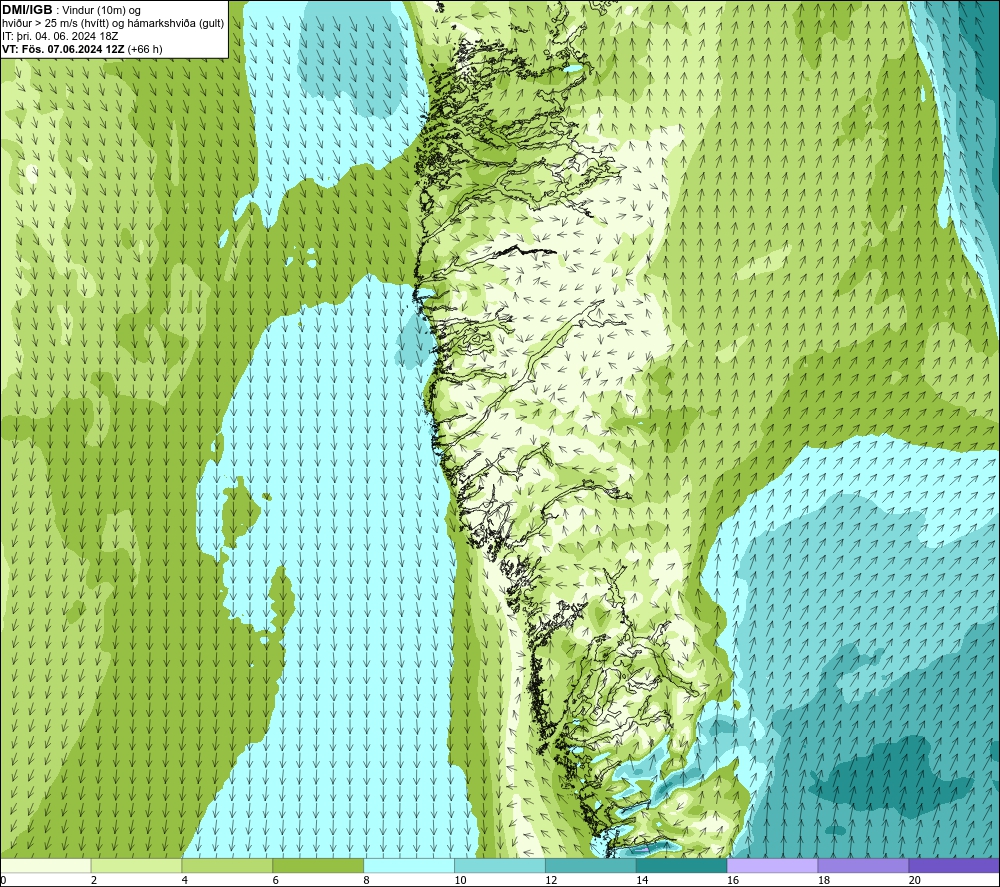Click the "VT: Fös. 07.06.2024 12Z (+66 h)" line
Viewport: 1000px width, 887px height.
coord(82,49)
